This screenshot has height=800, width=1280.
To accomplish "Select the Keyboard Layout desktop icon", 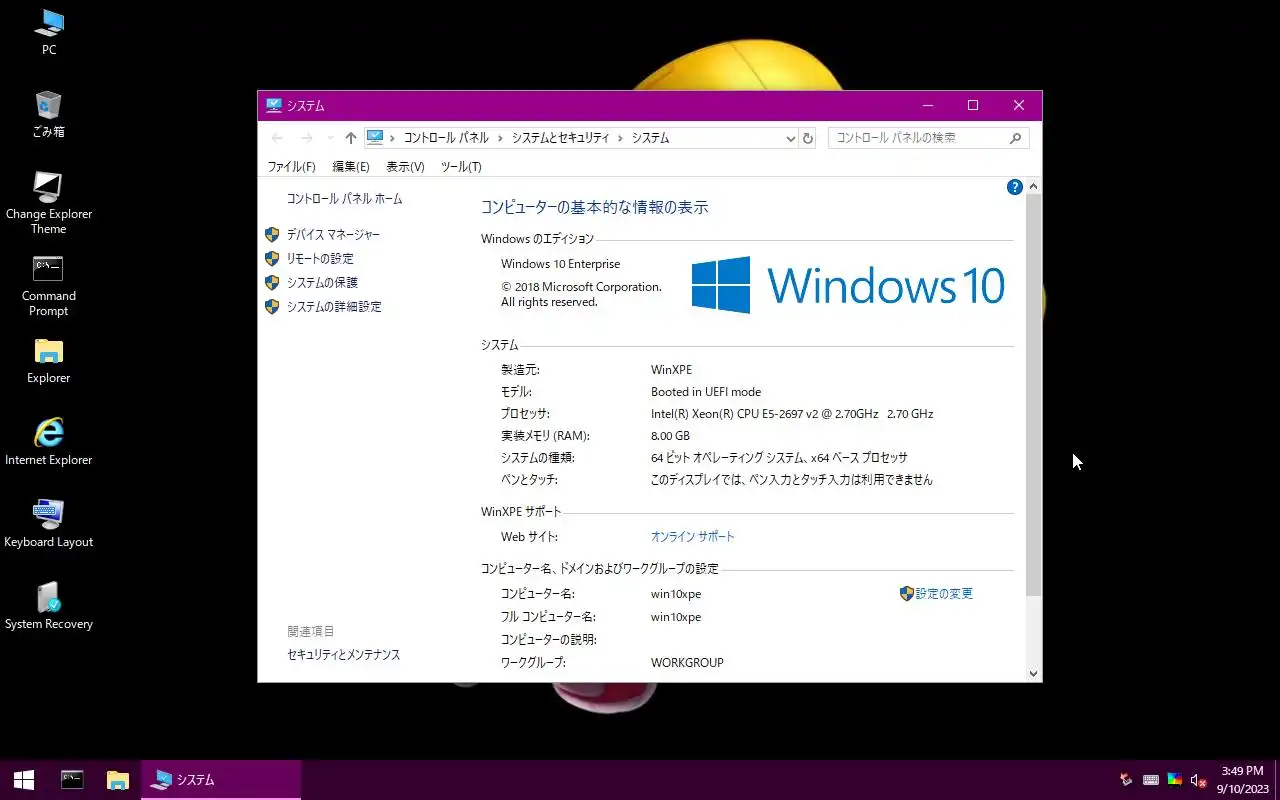I will (x=48, y=524).
